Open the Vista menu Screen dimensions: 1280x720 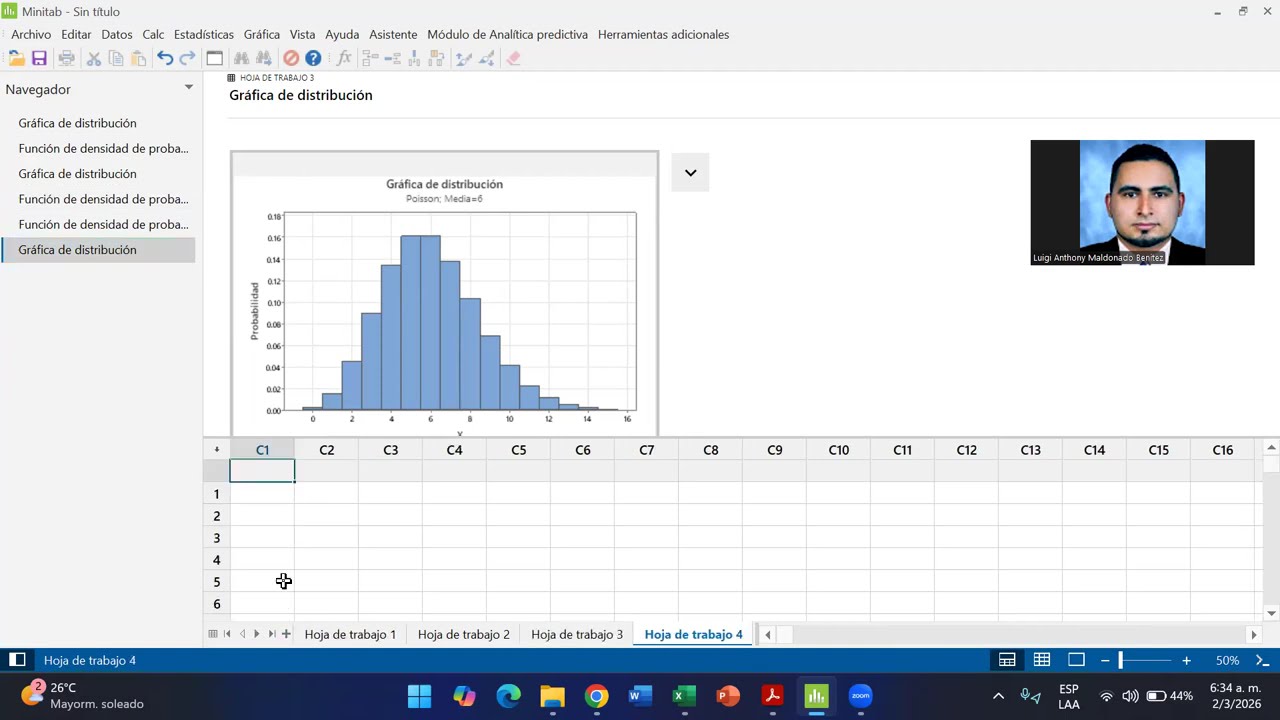click(x=302, y=34)
